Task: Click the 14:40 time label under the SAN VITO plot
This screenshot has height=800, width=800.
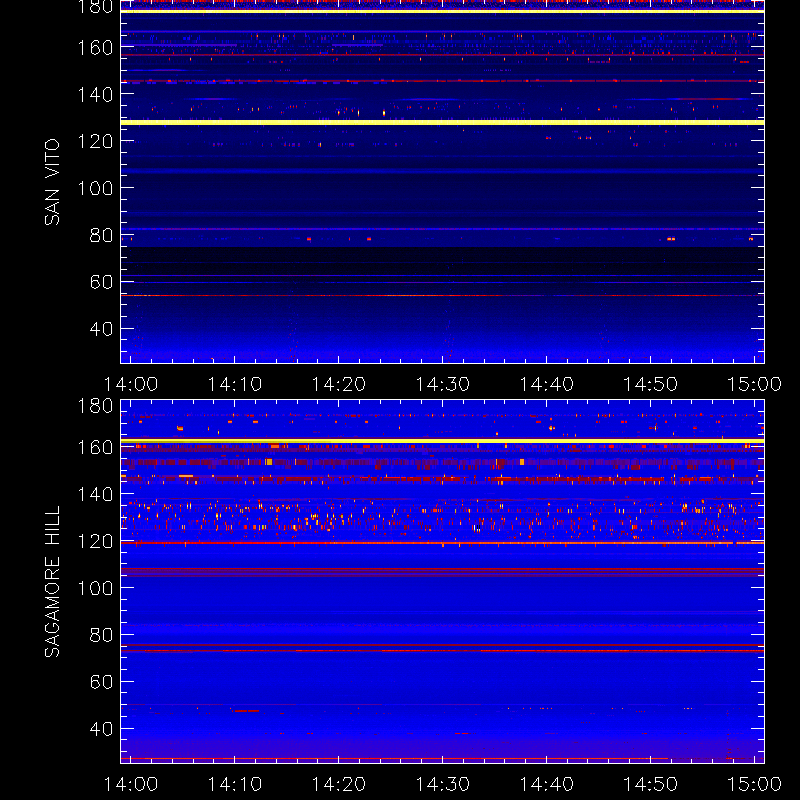Action: tap(546, 384)
